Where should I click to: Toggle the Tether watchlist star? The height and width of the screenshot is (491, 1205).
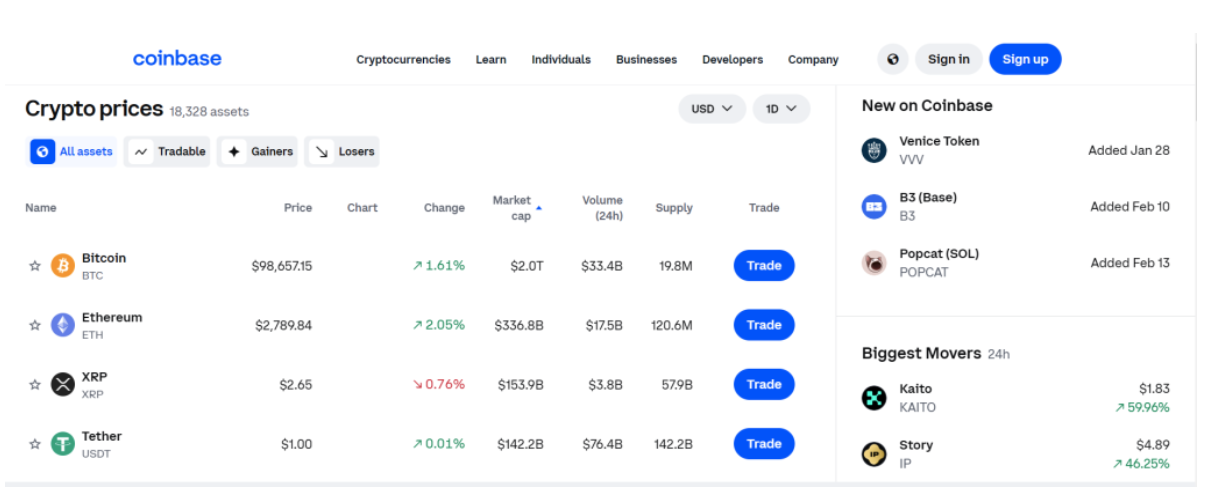[x=35, y=444]
